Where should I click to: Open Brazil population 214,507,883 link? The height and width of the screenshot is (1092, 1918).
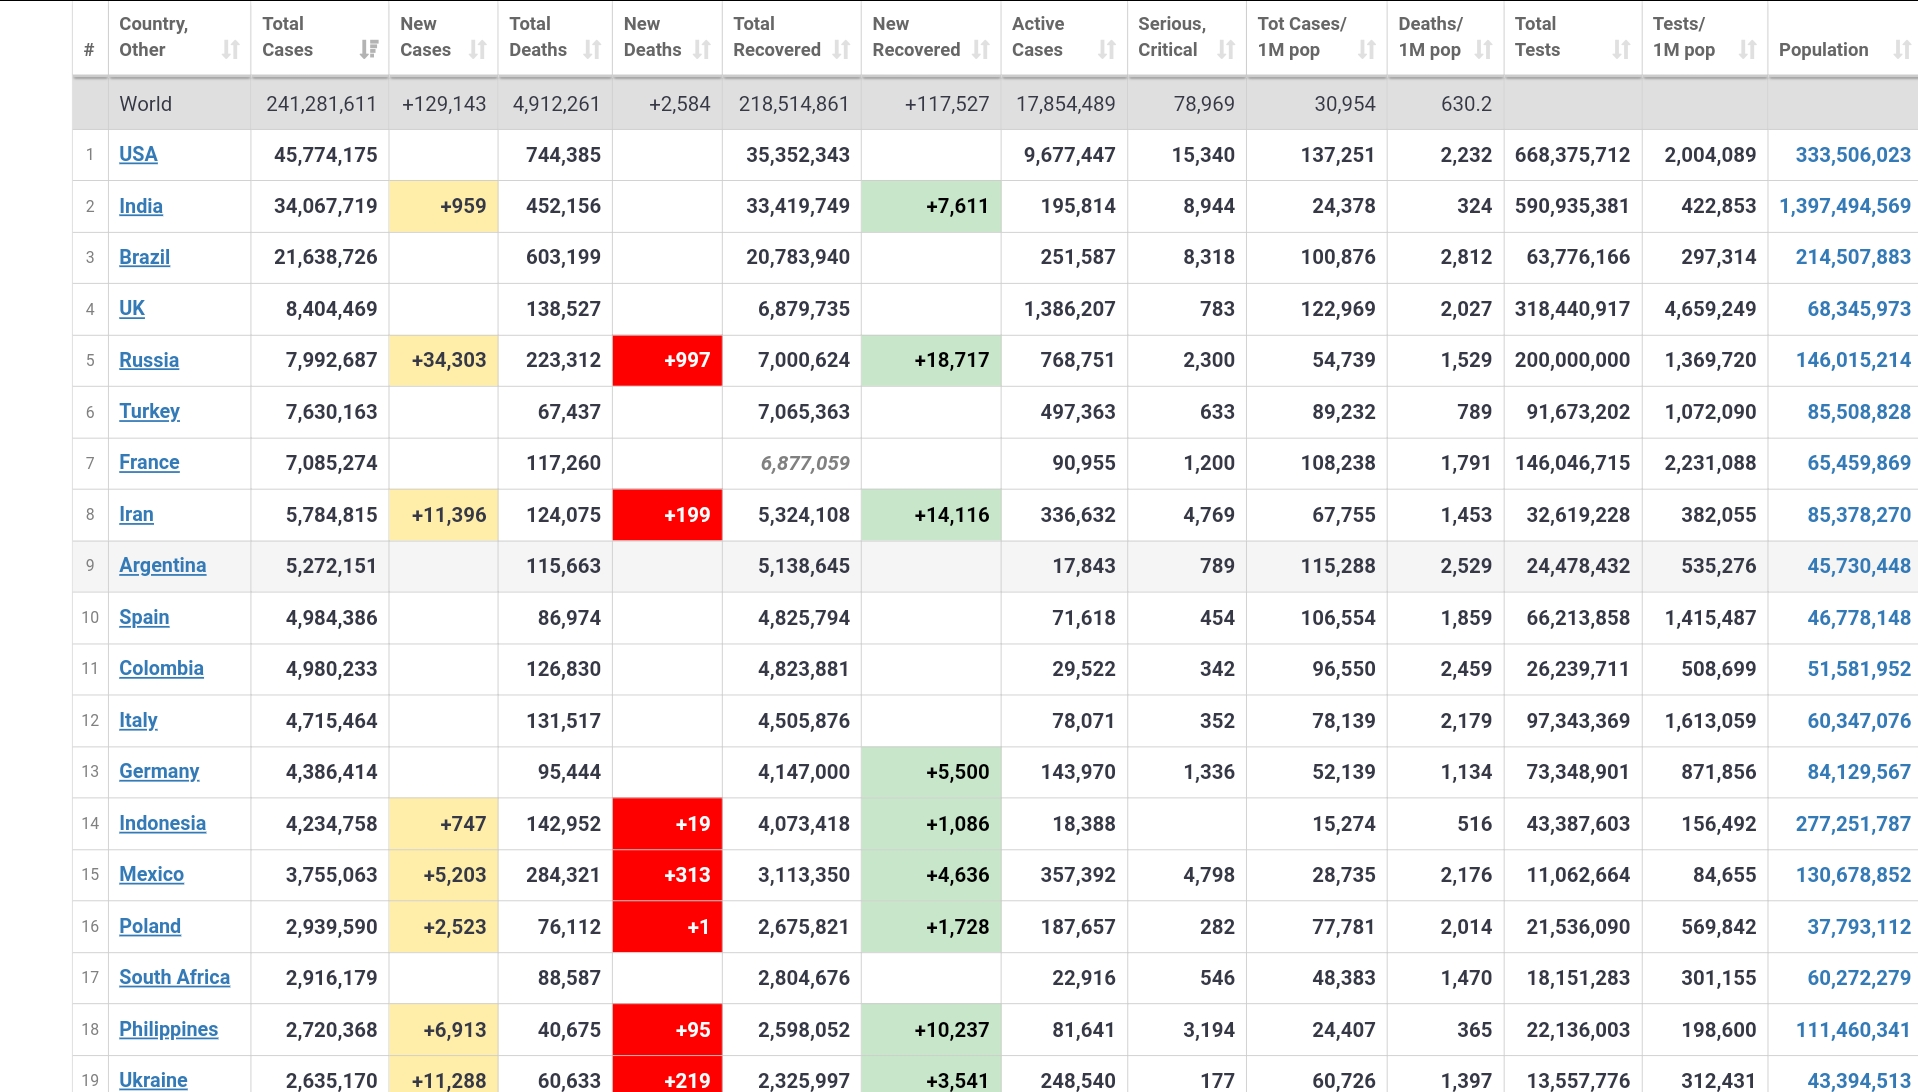tap(1853, 257)
